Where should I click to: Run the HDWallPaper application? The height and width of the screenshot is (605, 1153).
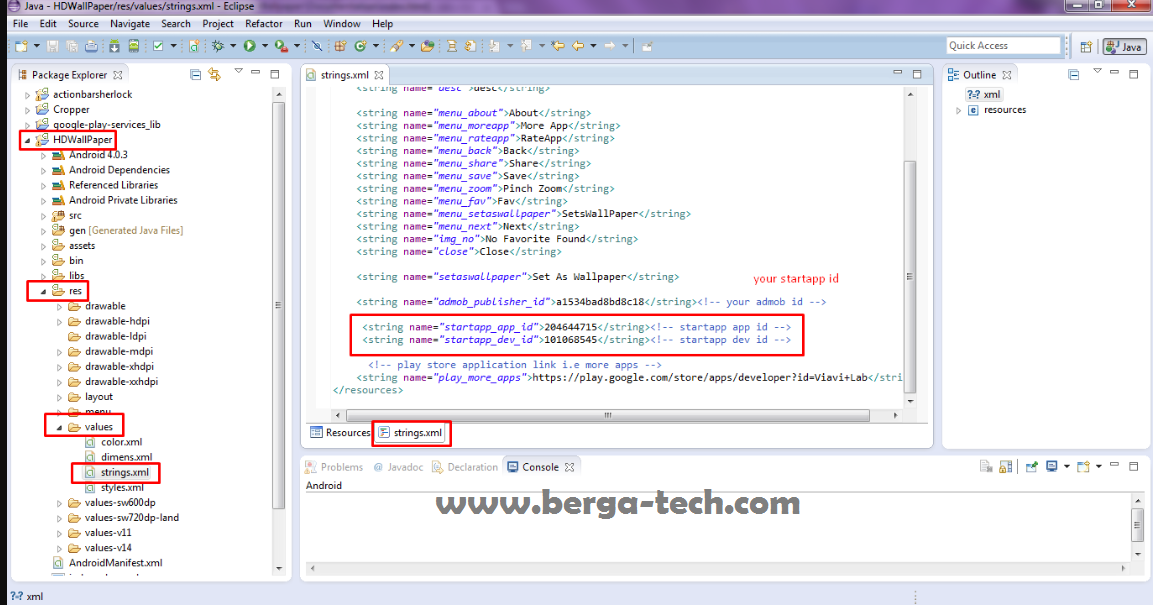coord(248,44)
